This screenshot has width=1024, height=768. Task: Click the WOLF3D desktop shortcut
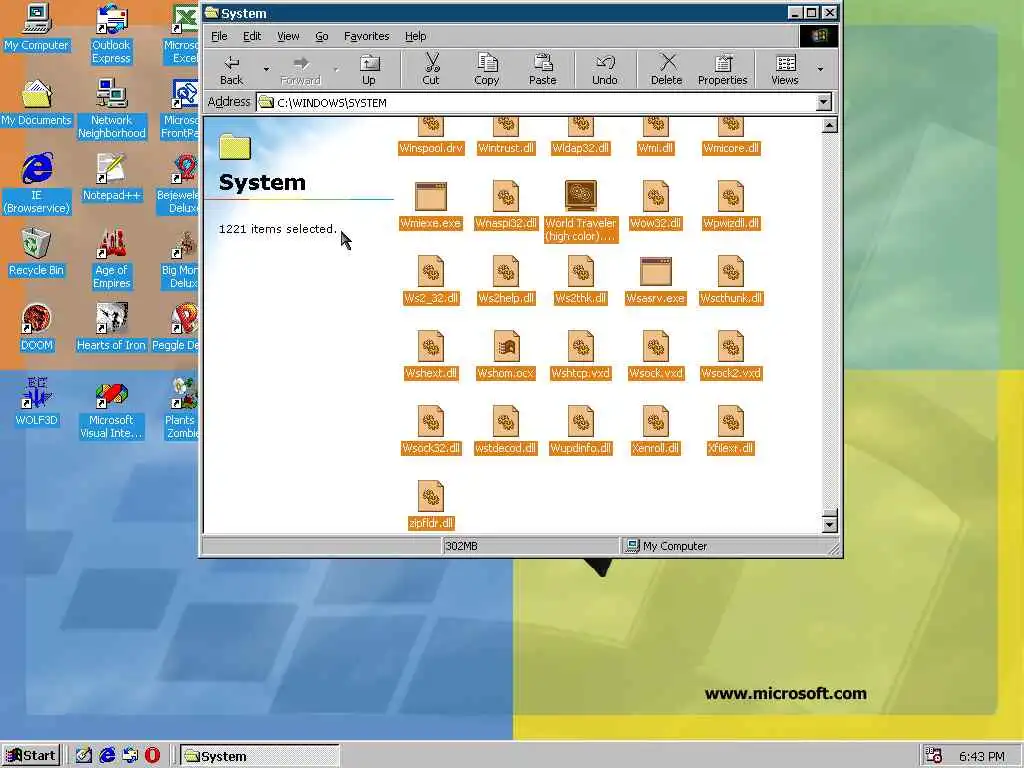(37, 403)
